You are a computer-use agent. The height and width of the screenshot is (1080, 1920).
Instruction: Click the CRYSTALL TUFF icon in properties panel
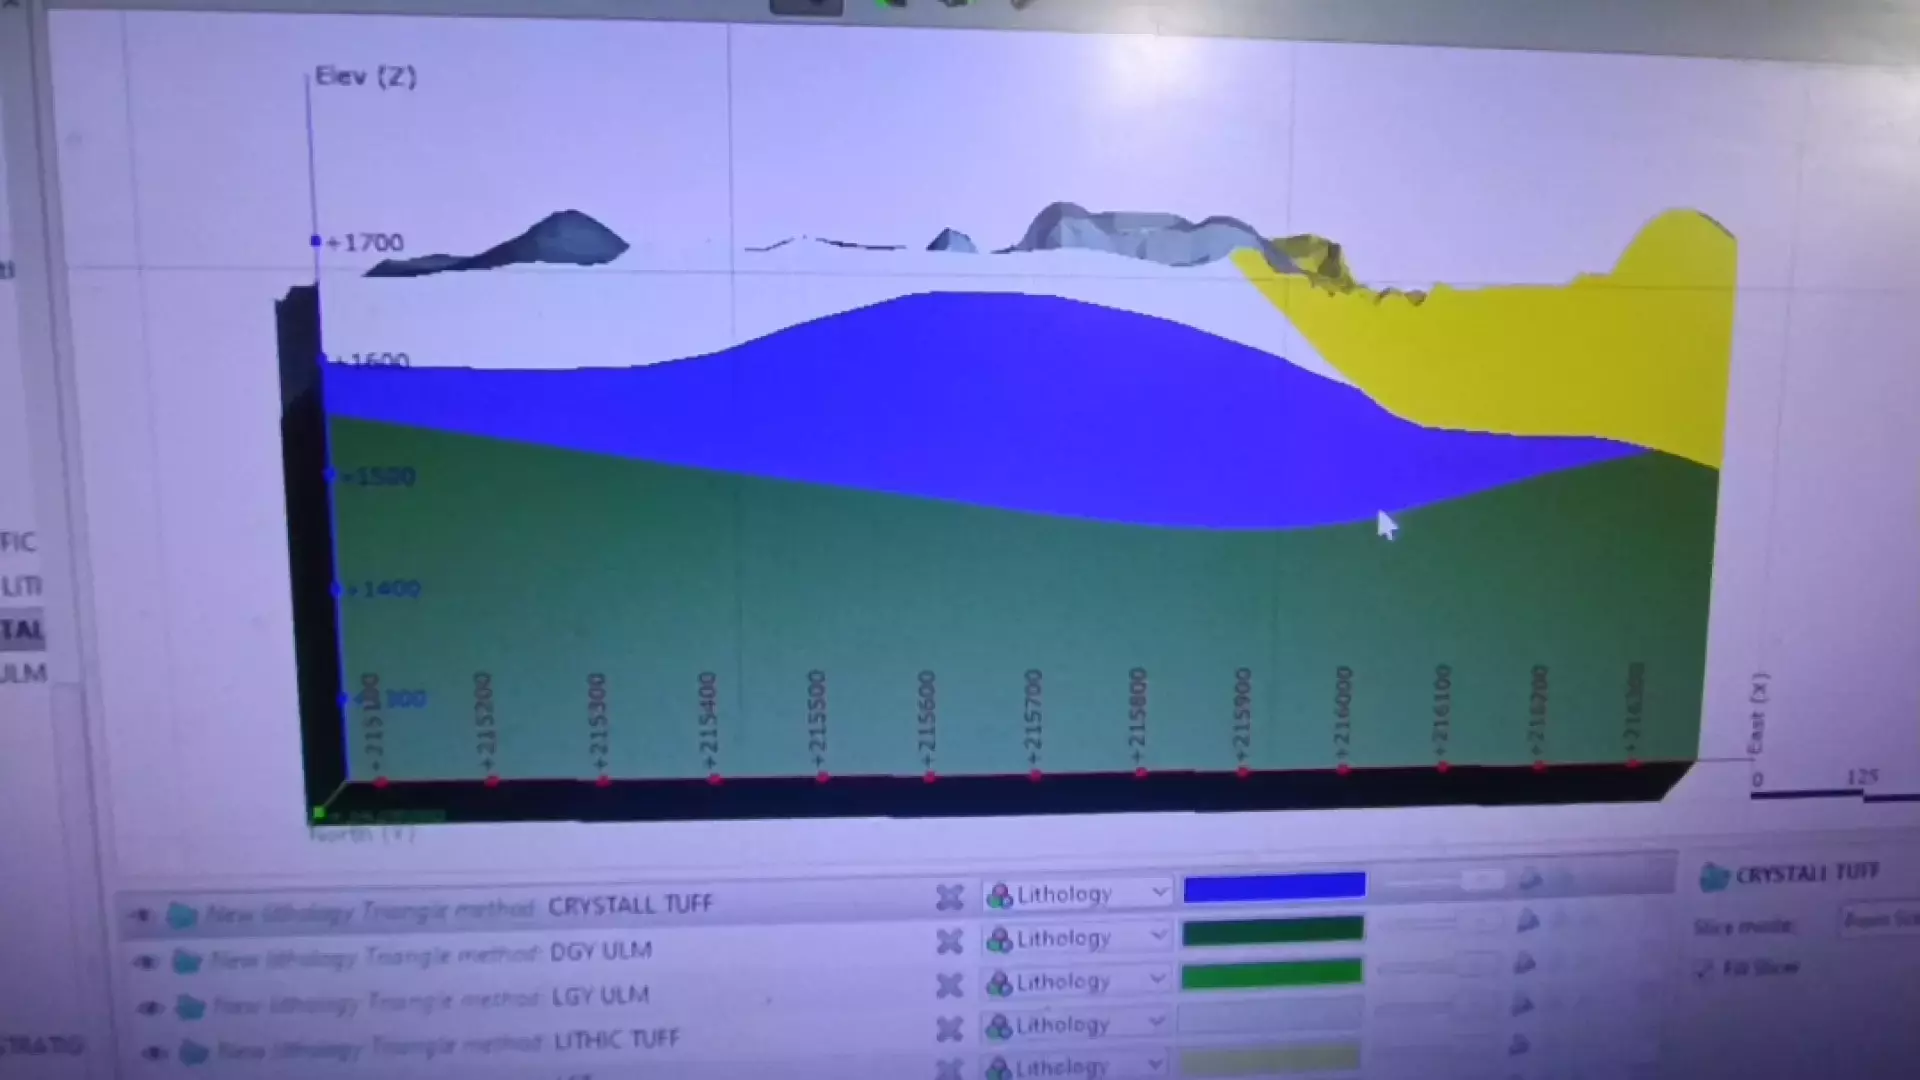point(1714,877)
